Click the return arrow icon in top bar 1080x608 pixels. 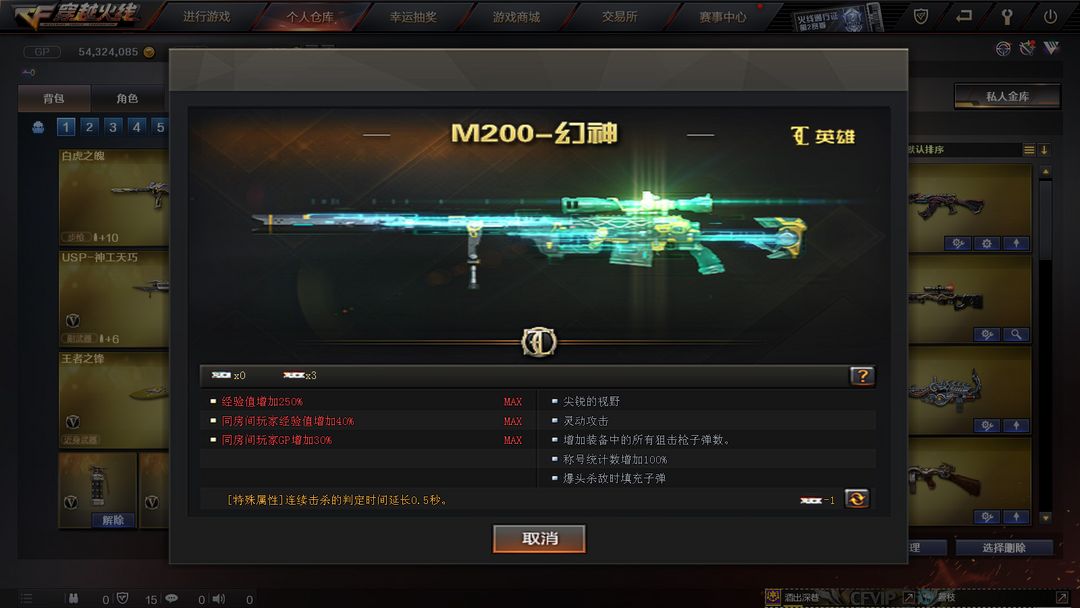(x=964, y=16)
